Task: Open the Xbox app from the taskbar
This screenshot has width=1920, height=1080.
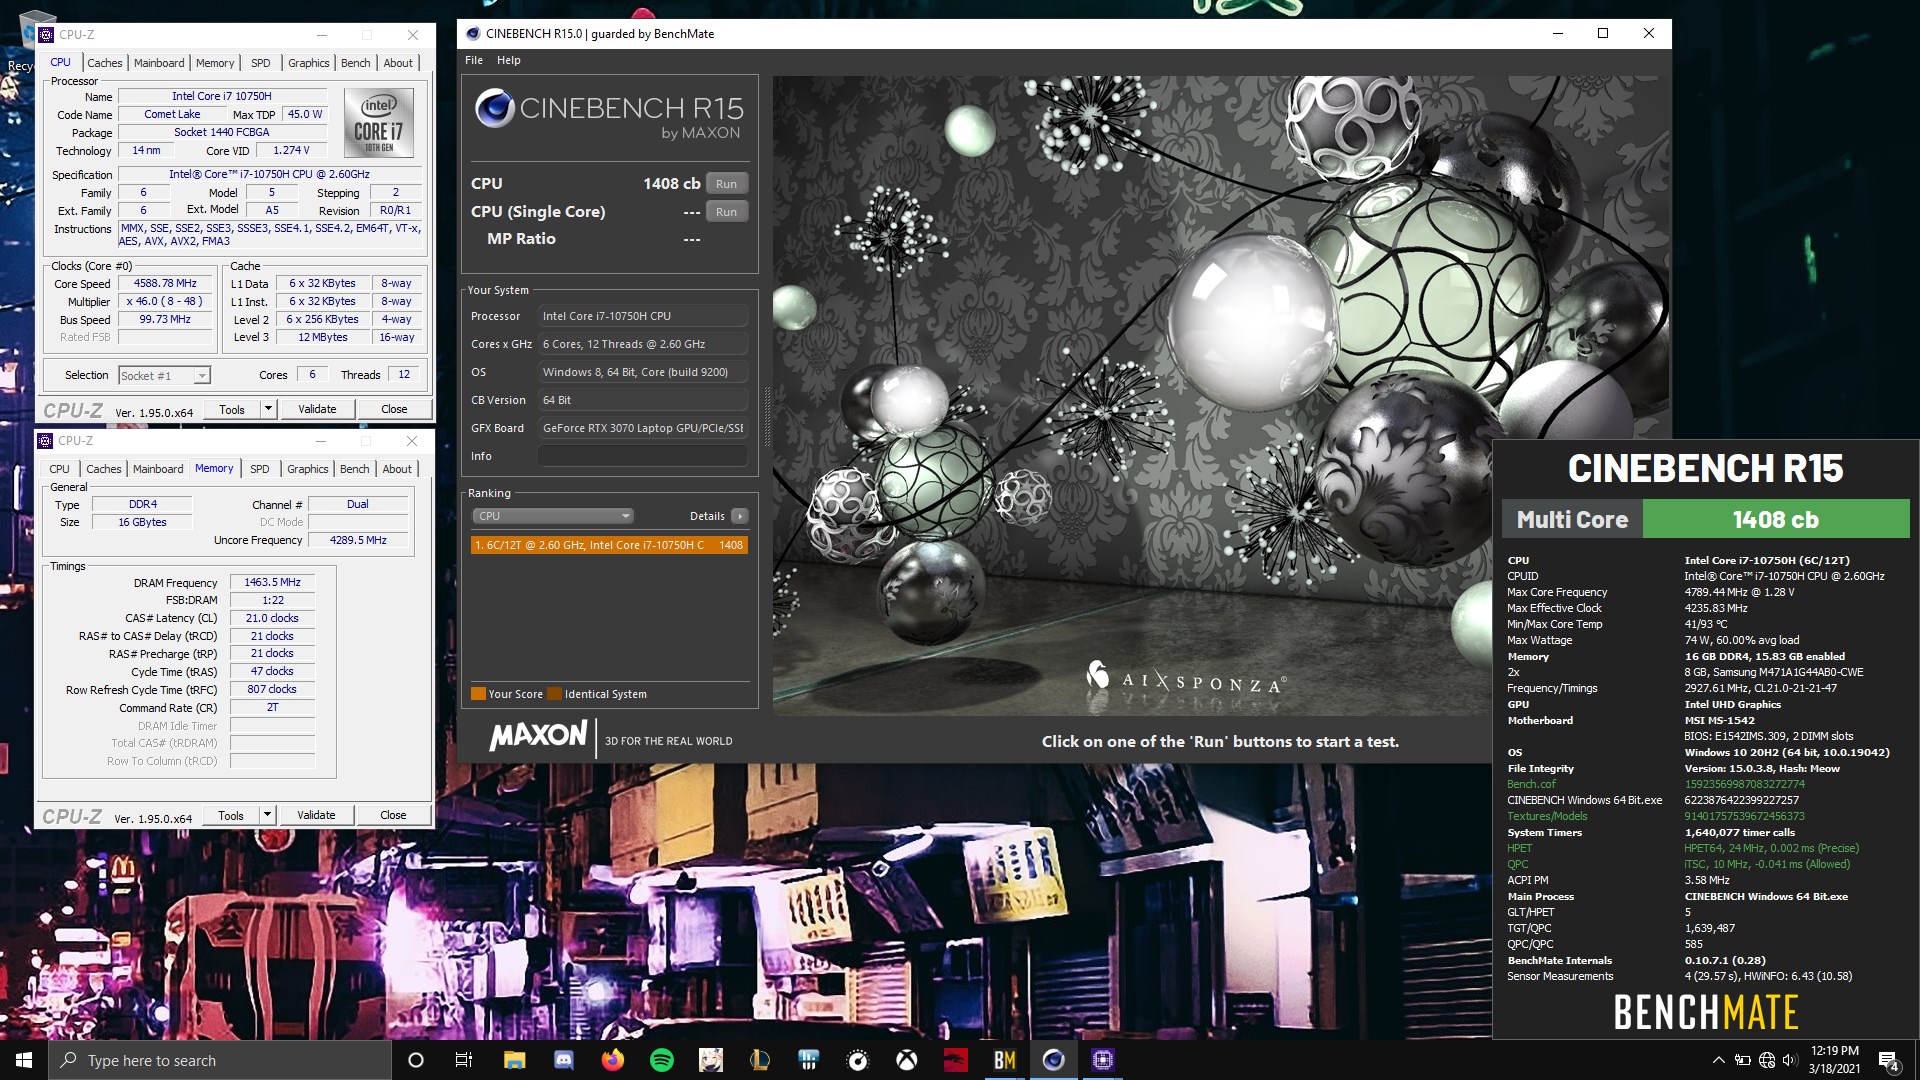Action: (x=906, y=1060)
